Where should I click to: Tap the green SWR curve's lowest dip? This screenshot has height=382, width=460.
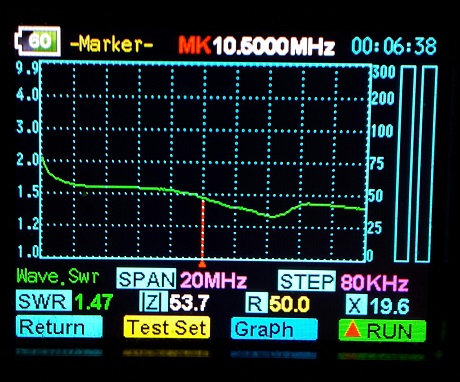click(272, 217)
